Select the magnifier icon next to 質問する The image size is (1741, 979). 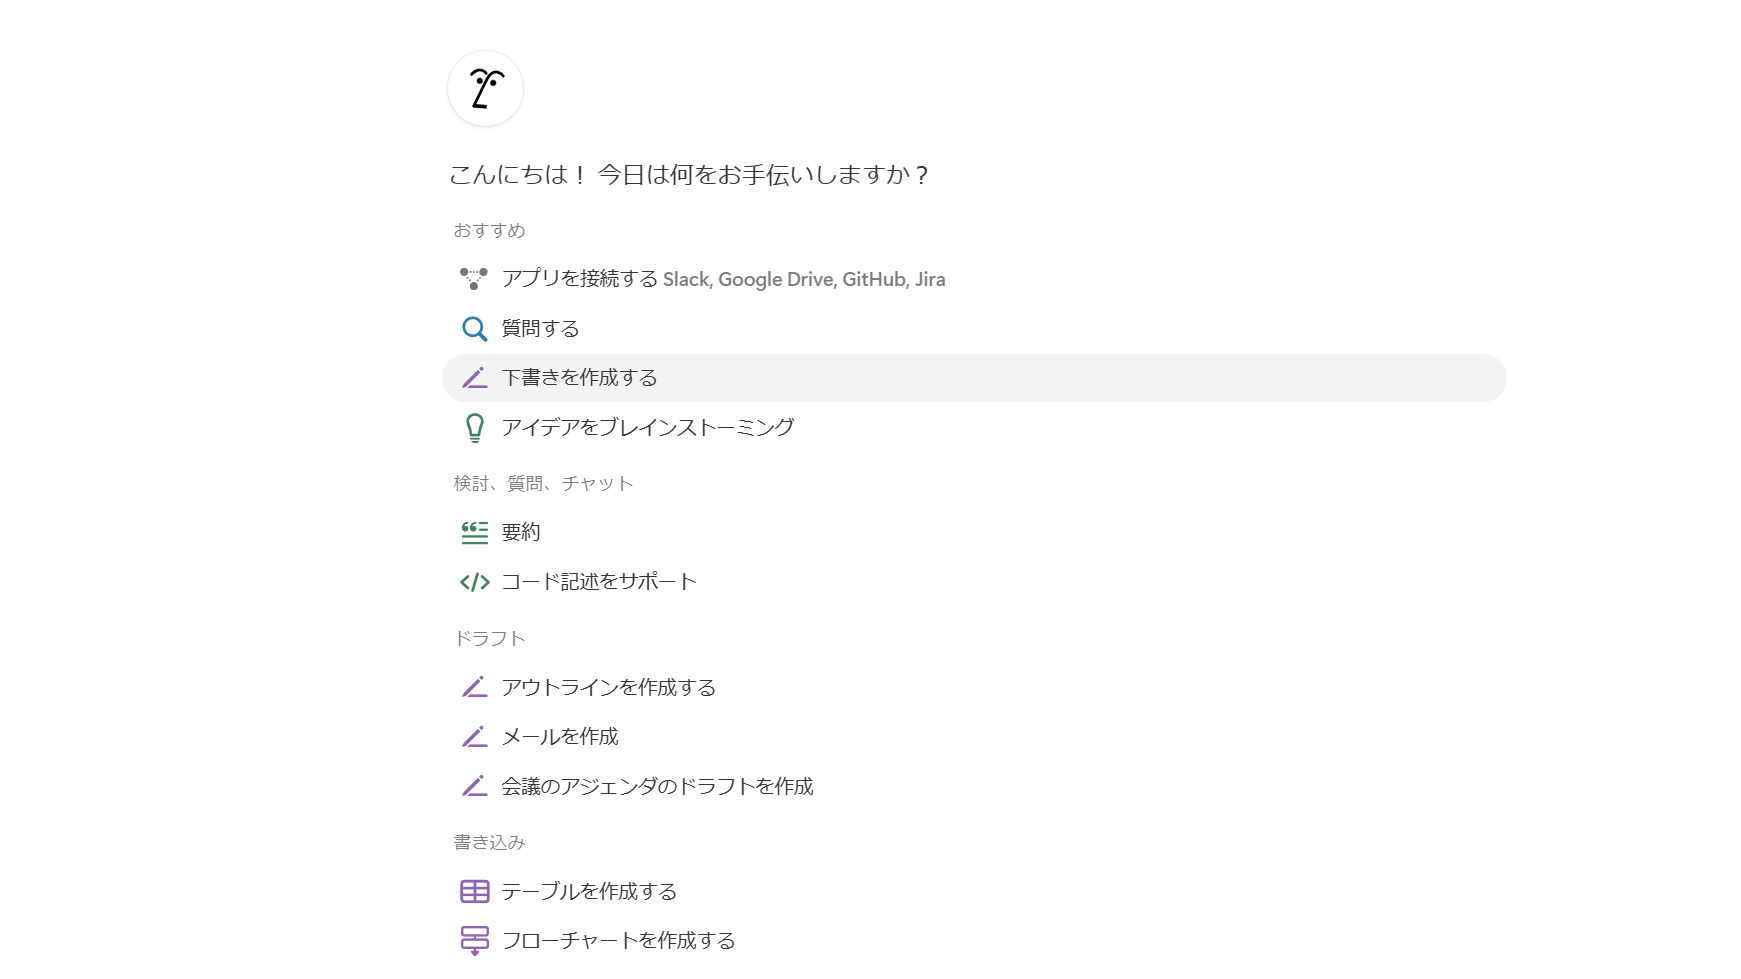pyautogui.click(x=474, y=328)
